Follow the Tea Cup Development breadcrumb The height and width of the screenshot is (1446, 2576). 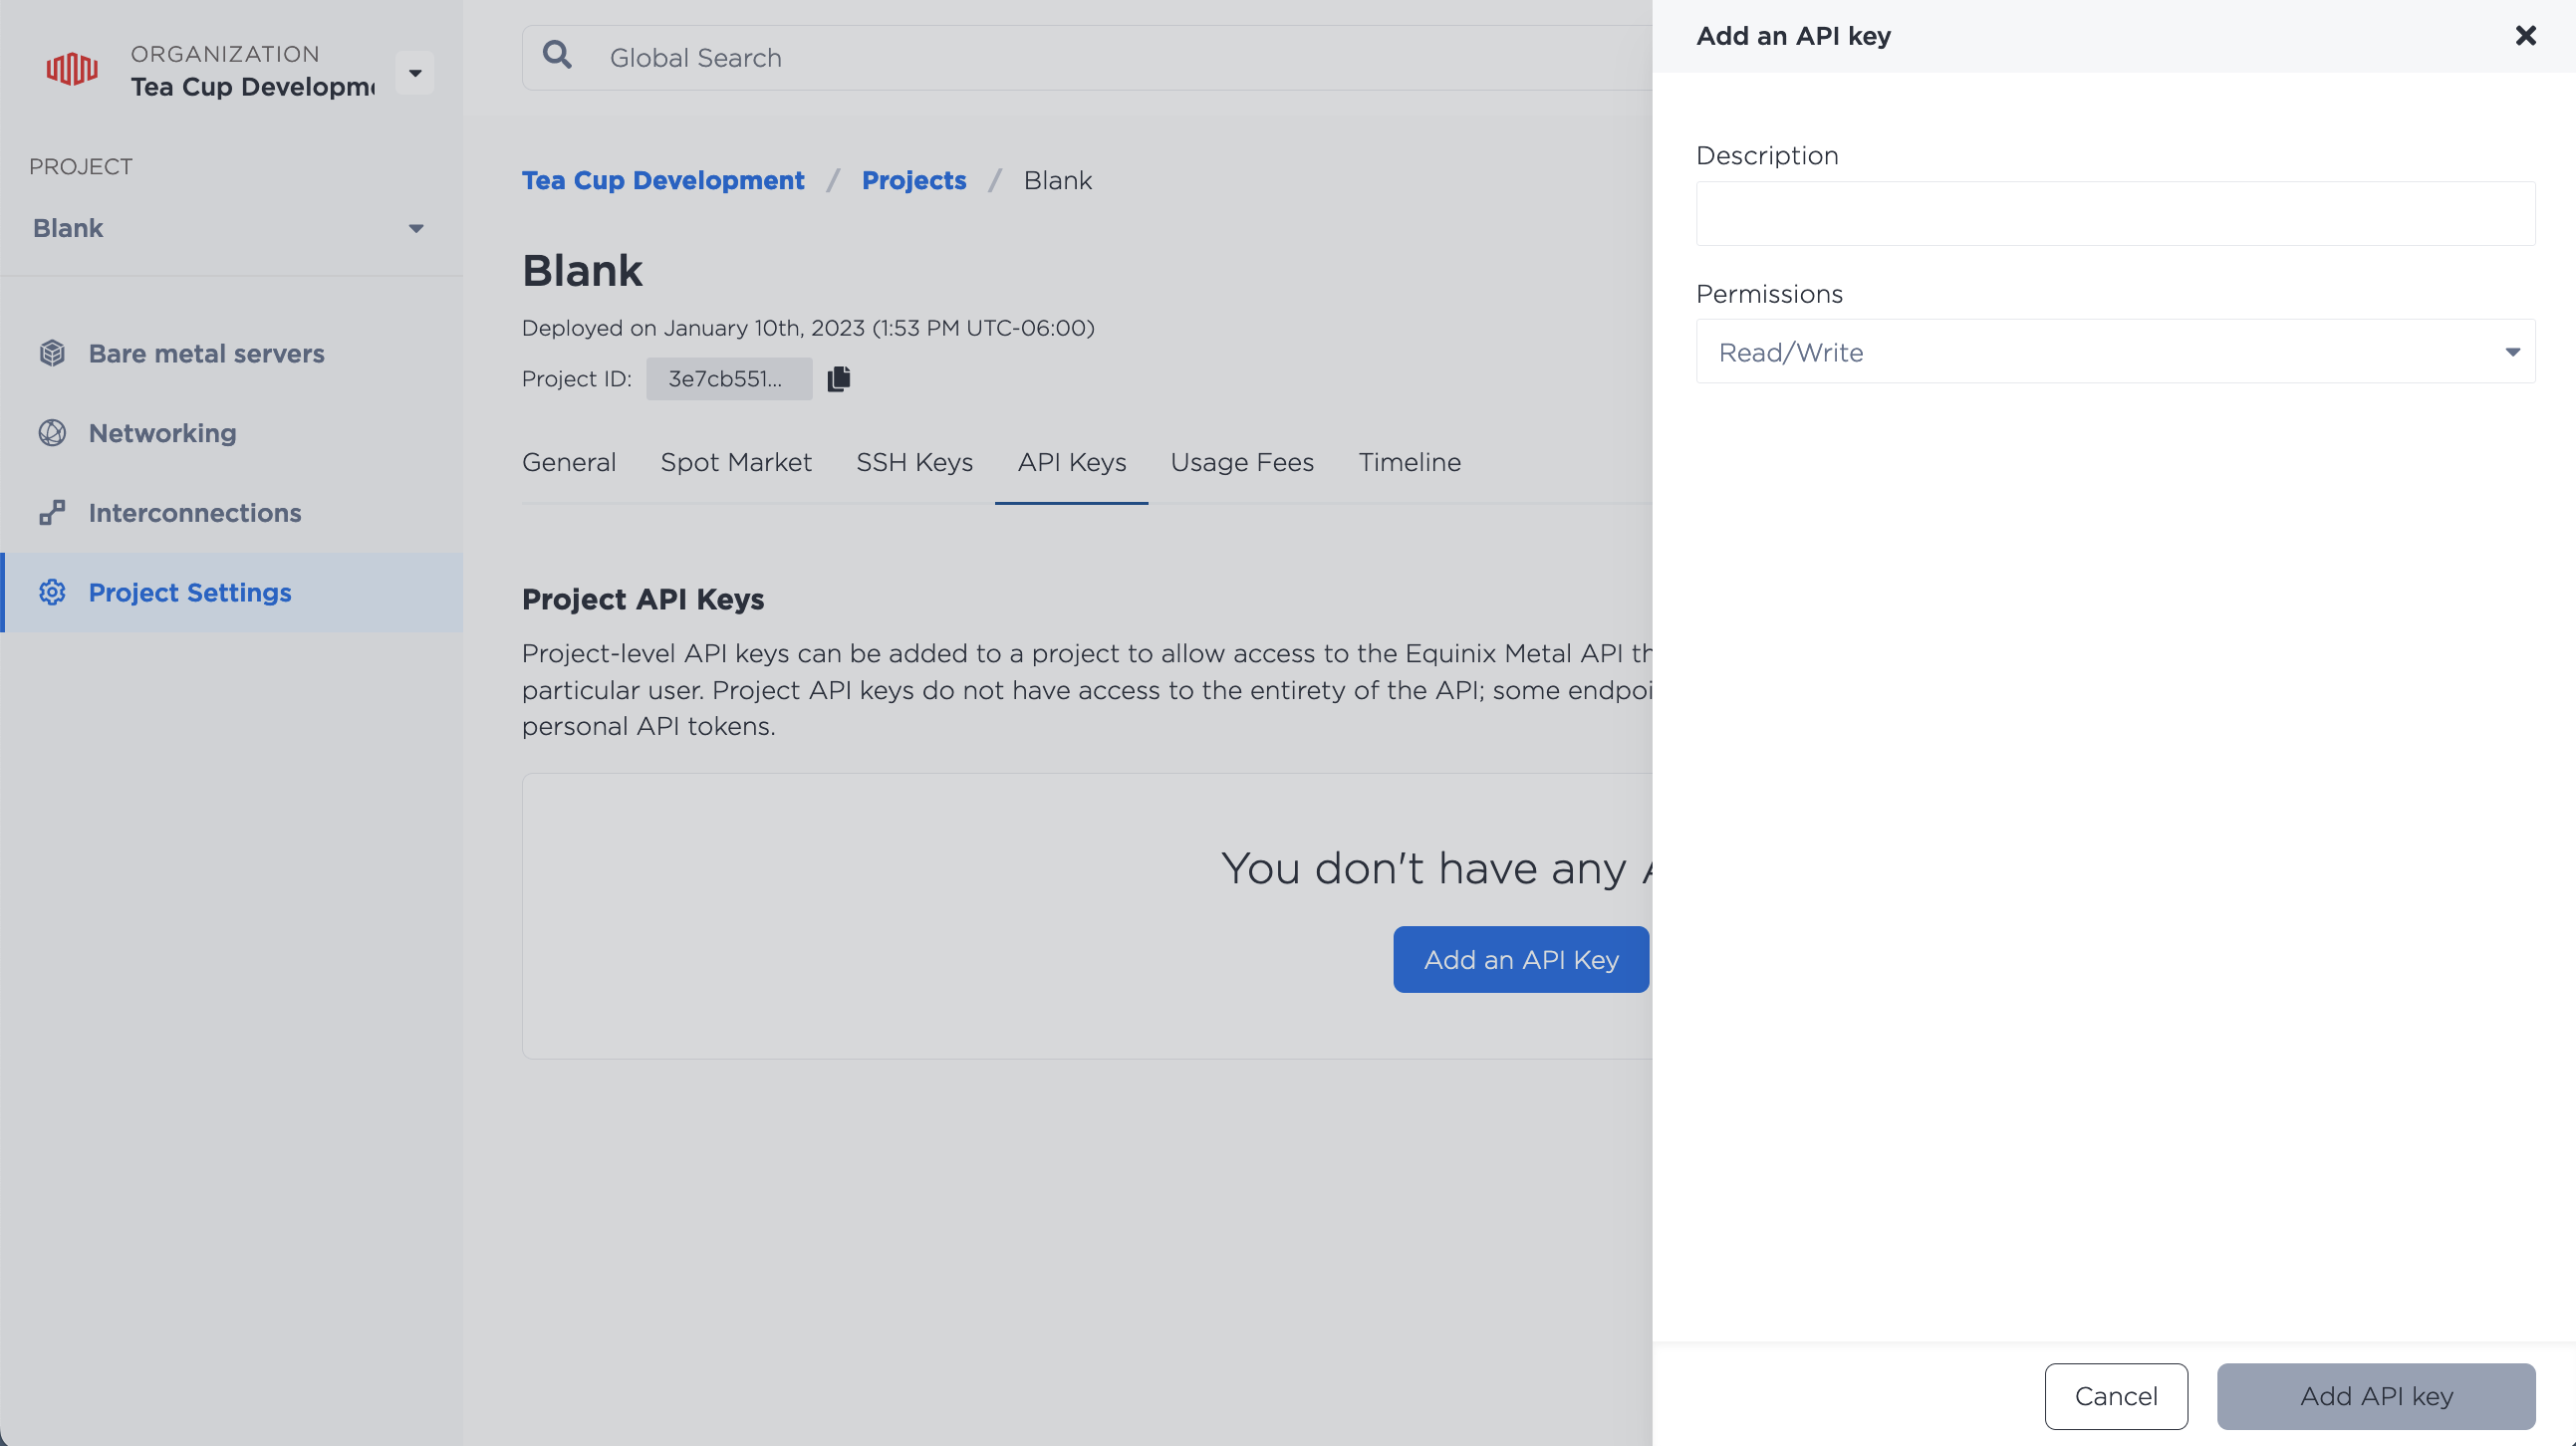[663, 180]
